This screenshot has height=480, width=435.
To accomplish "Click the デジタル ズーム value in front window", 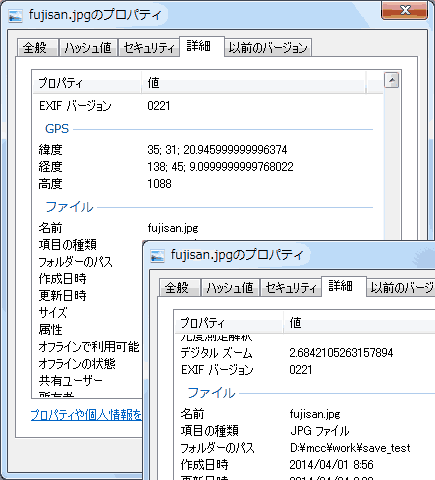I will (x=341, y=353).
